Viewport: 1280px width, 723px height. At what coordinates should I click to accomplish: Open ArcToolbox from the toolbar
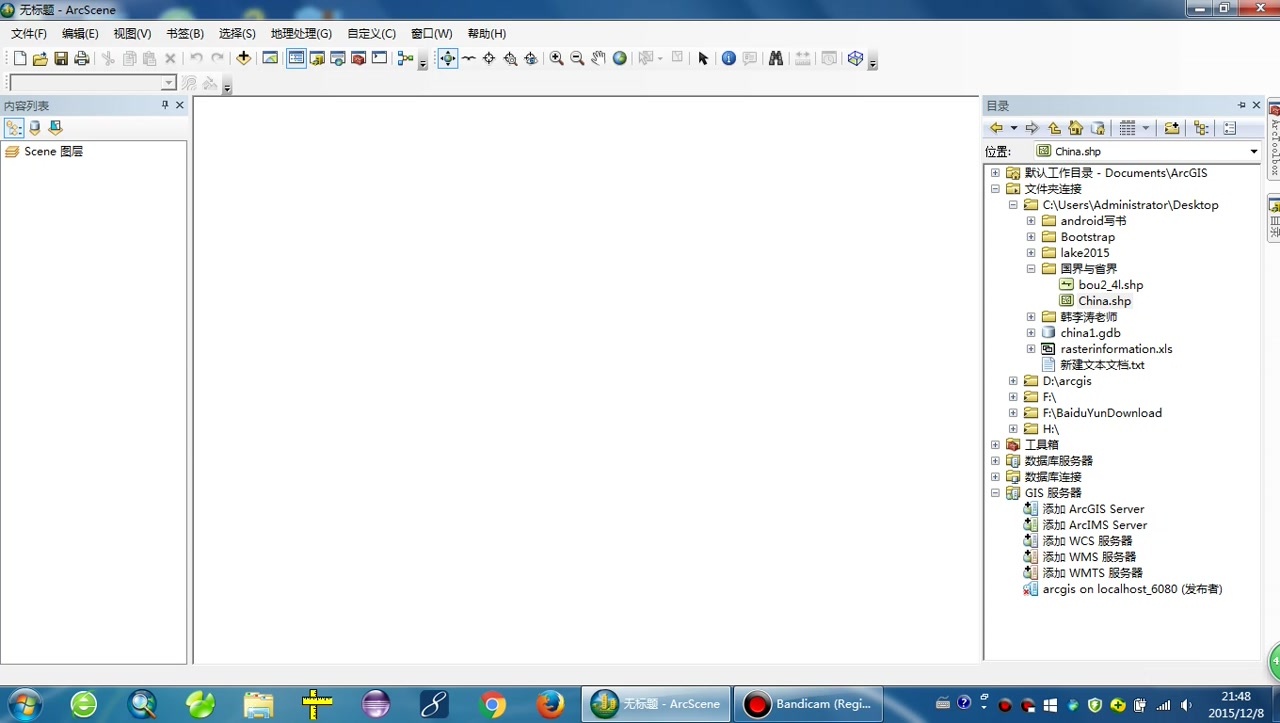point(358,58)
